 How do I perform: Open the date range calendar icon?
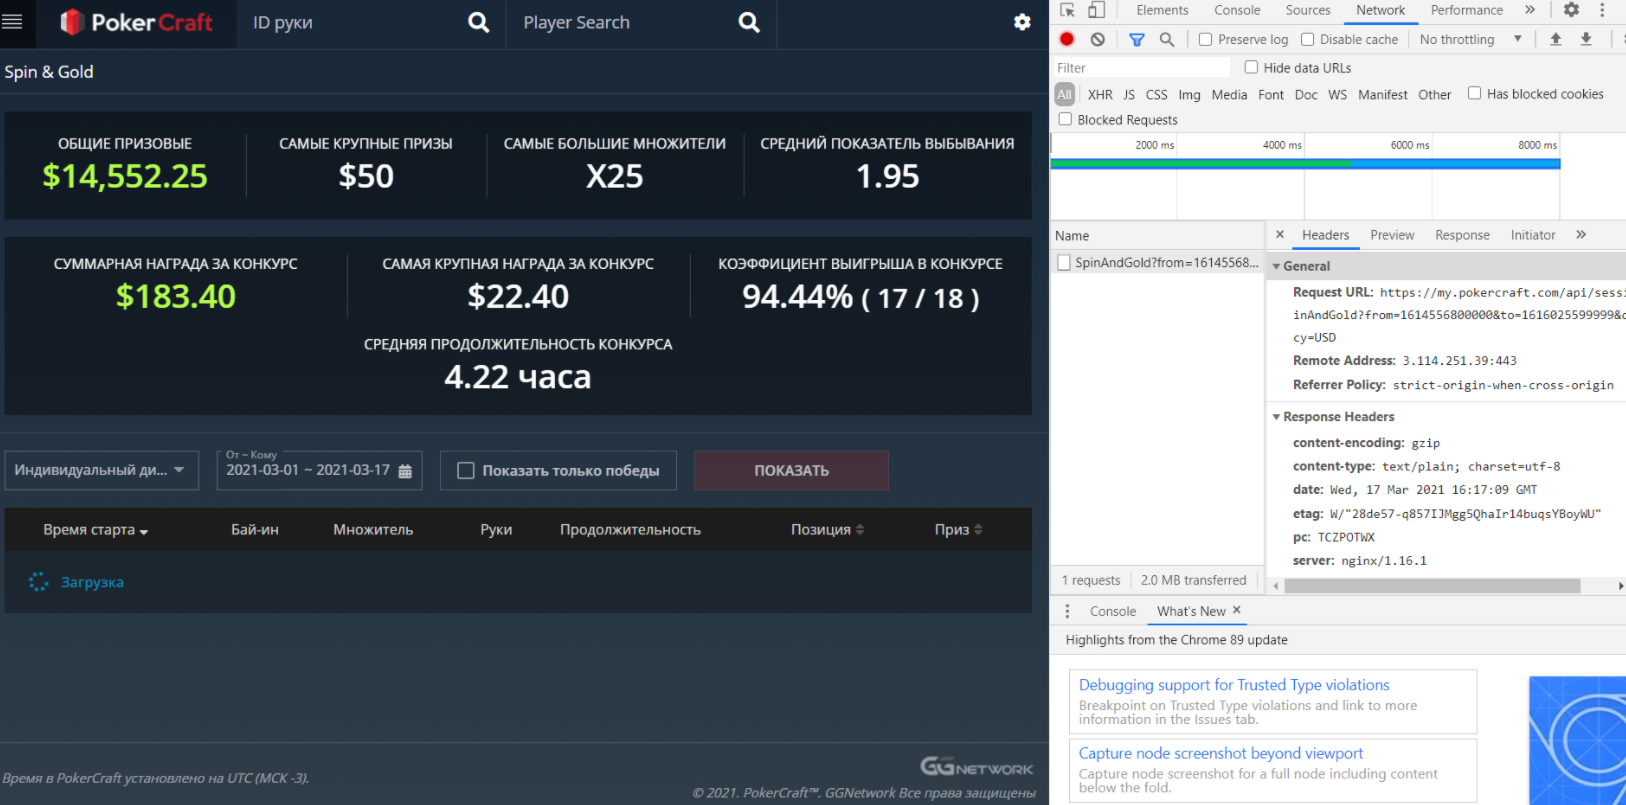tap(405, 471)
